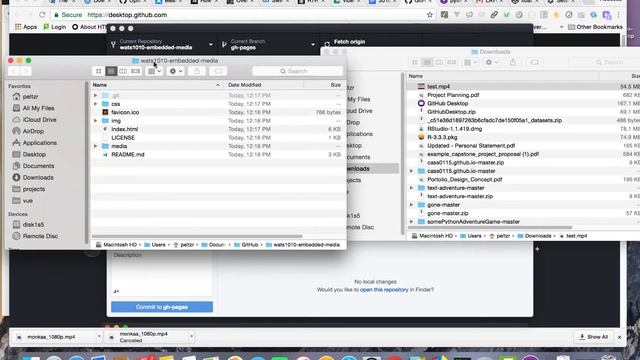
Task: Focus Search field in wats1010-embedded-media Finder
Action: [x=298, y=71]
